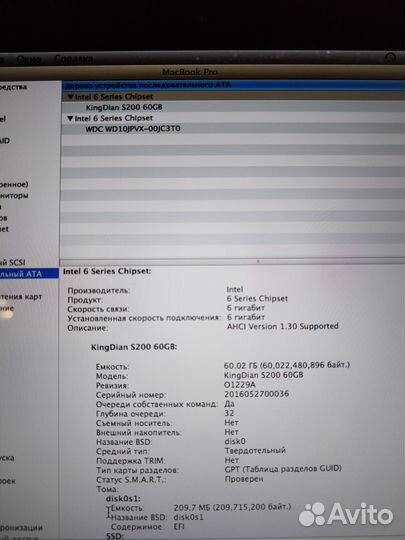405x540 pixels.
Task: Open the Time Machine menu bar icon
Action: pos(390,58)
